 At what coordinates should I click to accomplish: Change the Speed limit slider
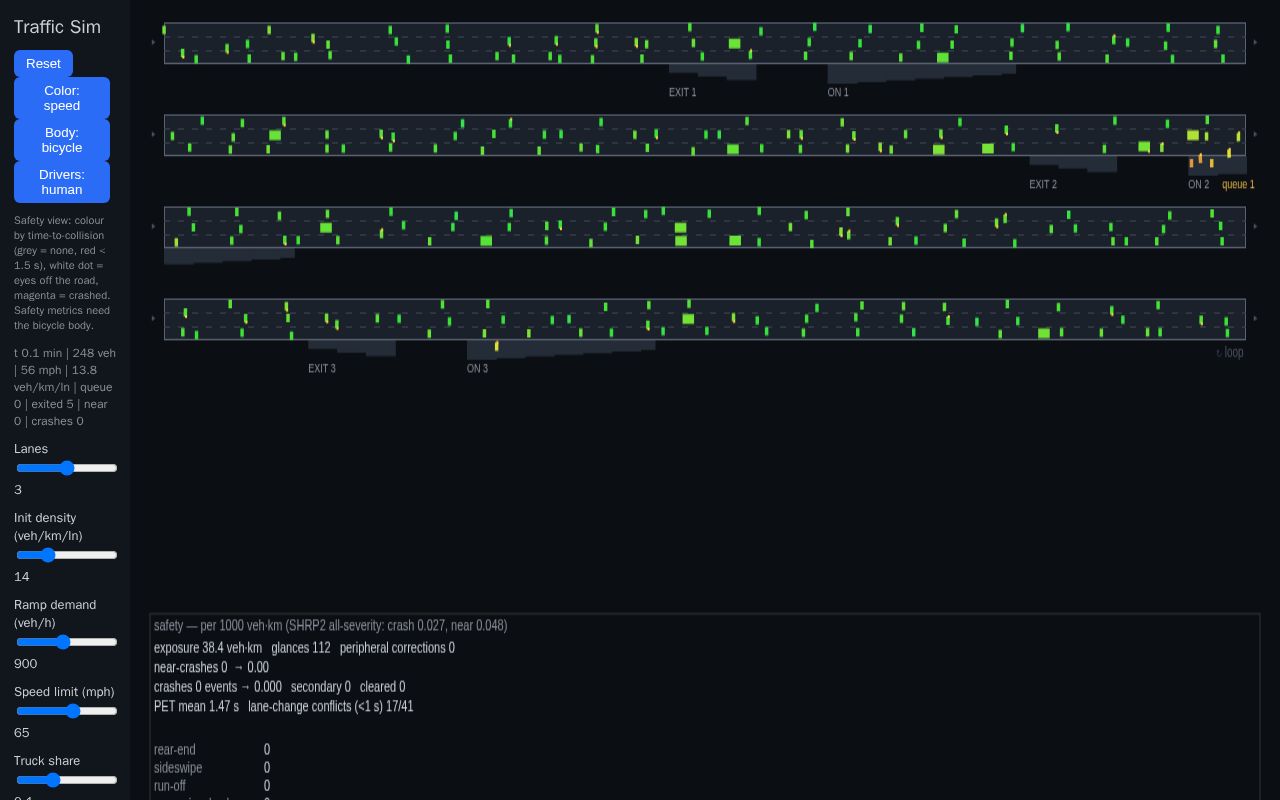coord(67,711)
